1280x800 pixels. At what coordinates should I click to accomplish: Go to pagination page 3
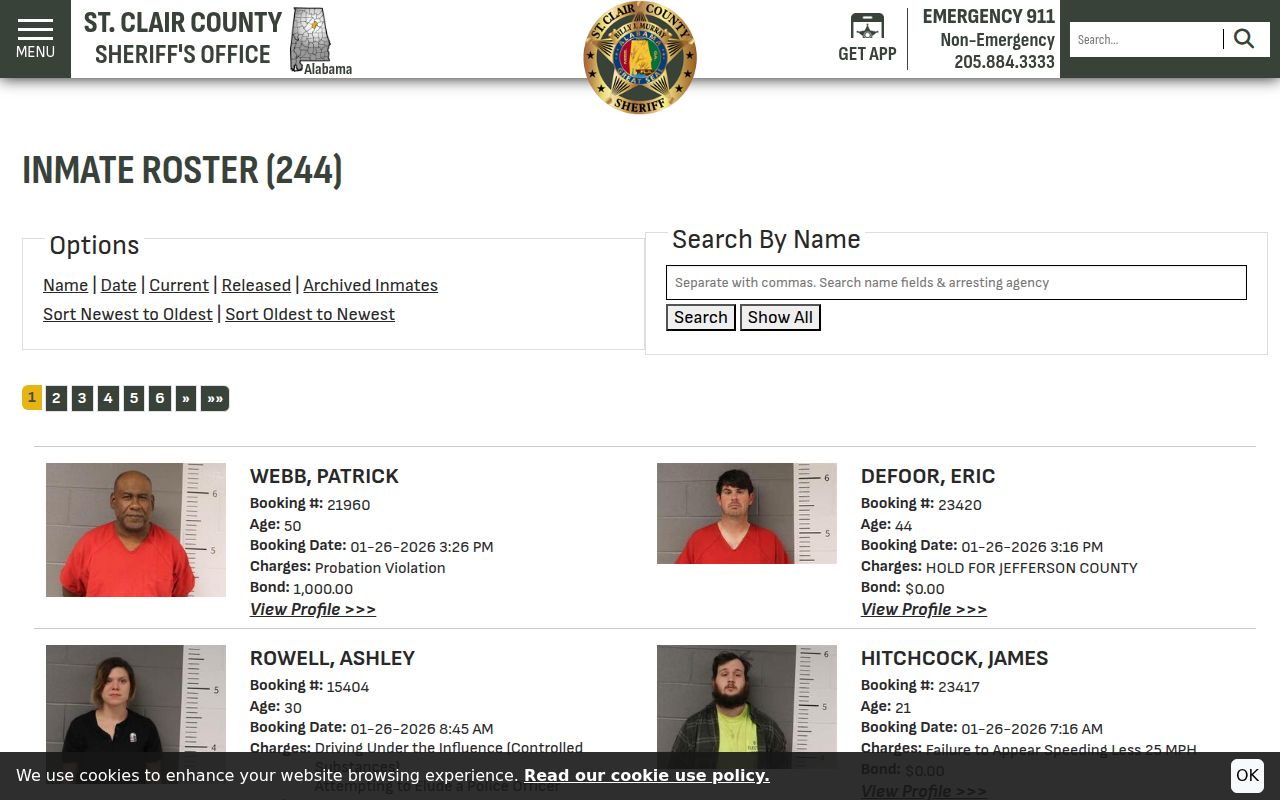point(82,398)
